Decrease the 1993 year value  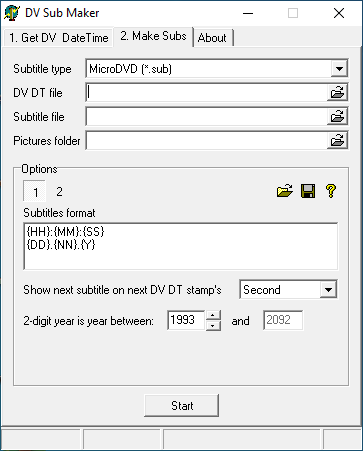[x=213, y=325]
